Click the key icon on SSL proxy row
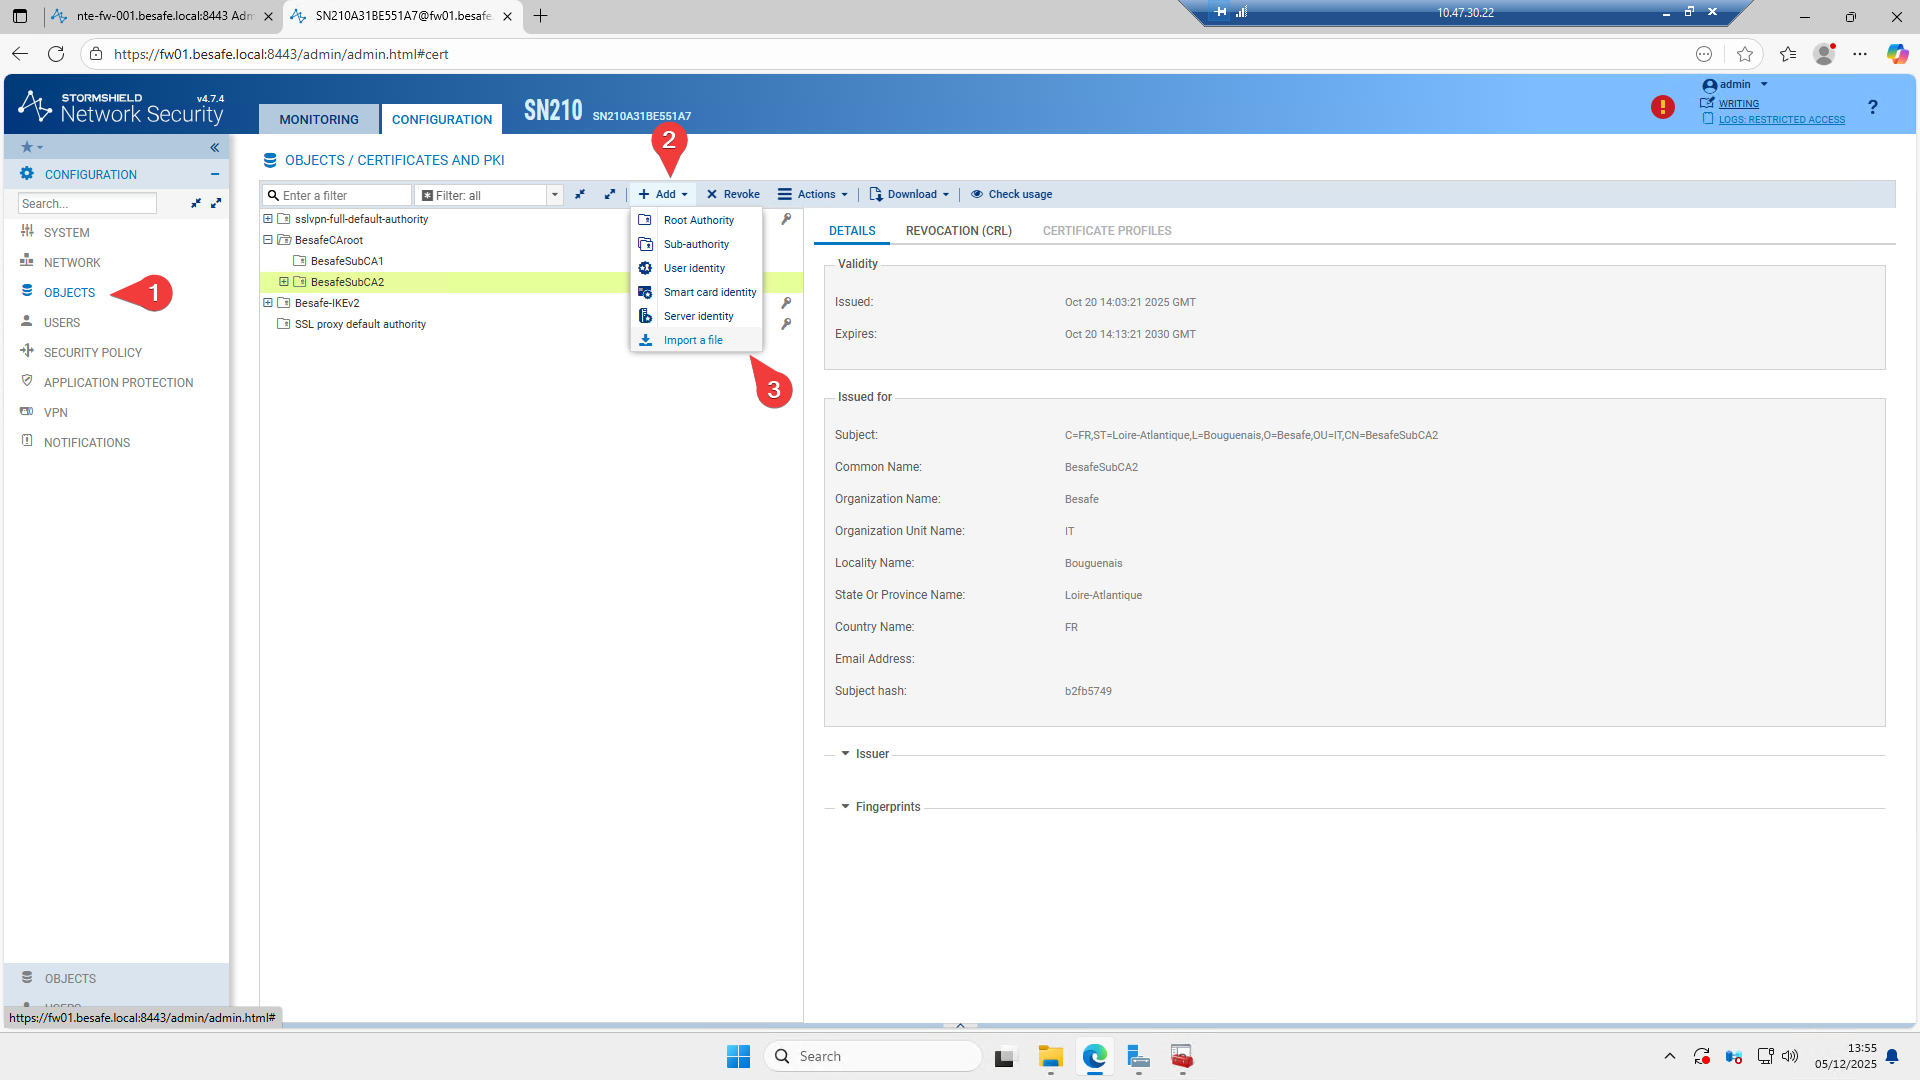Viewport: 1920px width, 1080px height. (786, 324)
